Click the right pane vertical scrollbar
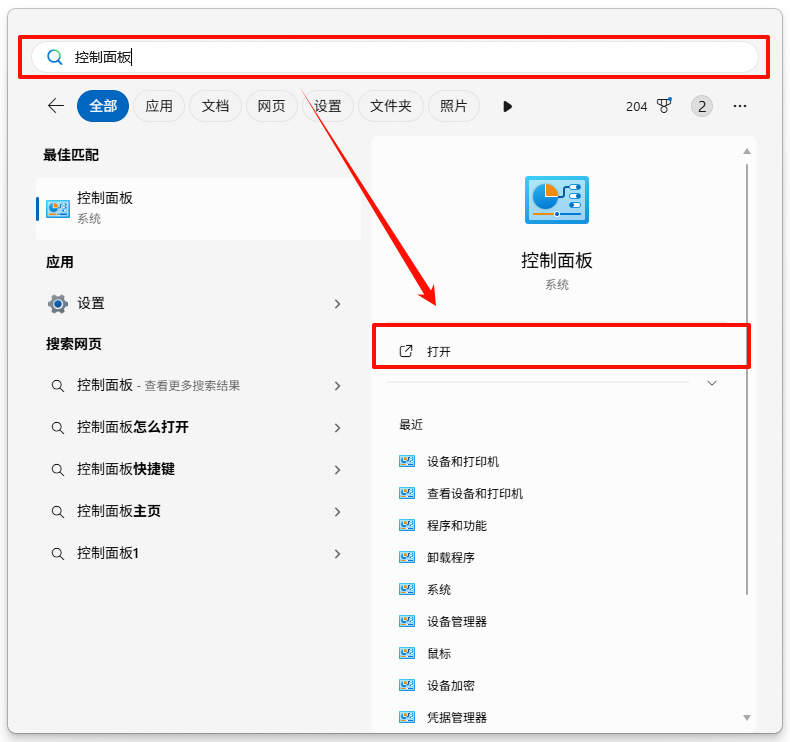790x742 pixels. pos(746,380)
